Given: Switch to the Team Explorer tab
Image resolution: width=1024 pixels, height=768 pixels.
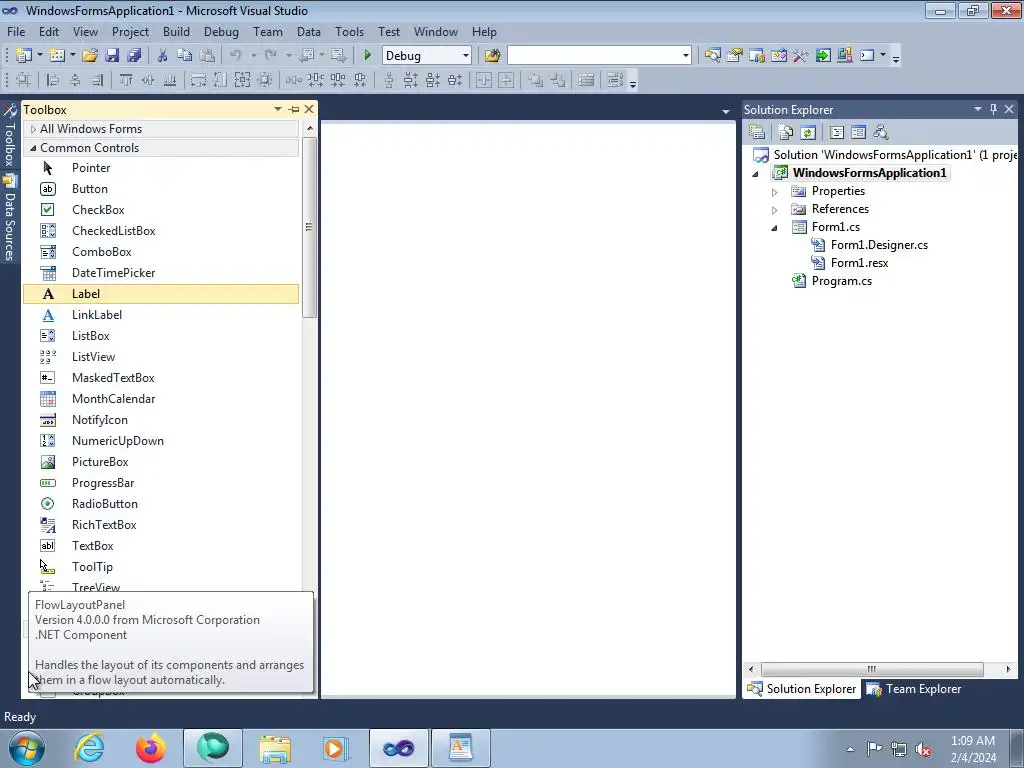Looking at the screenshot, I should click(914, 689).
